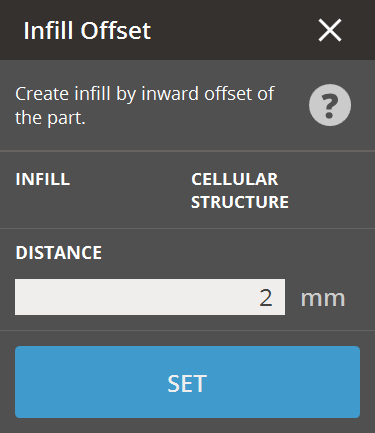This screenshot has height=433, width=375.
Task: Click the infill description text
Action: click(x=145, y=105)
